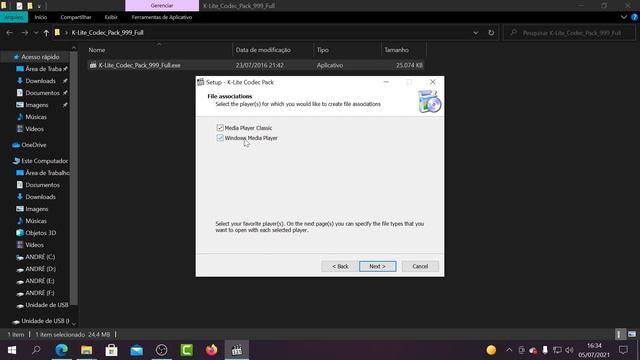Screen dimensions: 640x360
Task: Click the search box in Explorer
Action: tap(569, 33)
